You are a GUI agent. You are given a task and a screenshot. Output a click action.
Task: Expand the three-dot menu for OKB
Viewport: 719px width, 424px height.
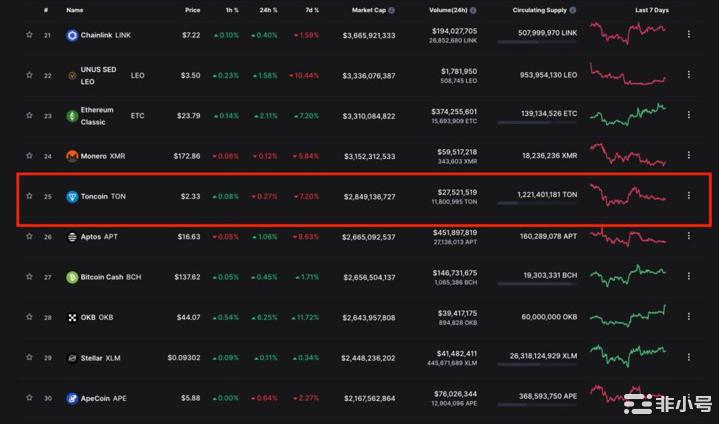(688, 318)
